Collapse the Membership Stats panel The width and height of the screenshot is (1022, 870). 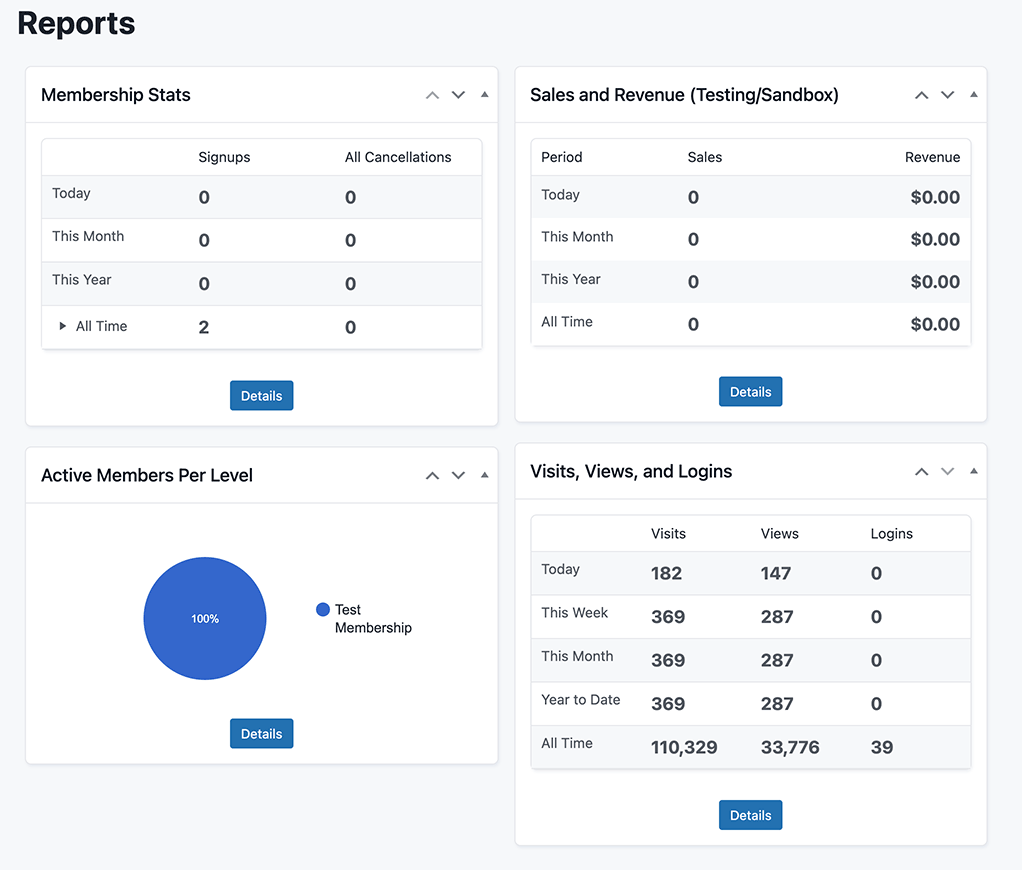pyautogui.click(x=485, y=95)
